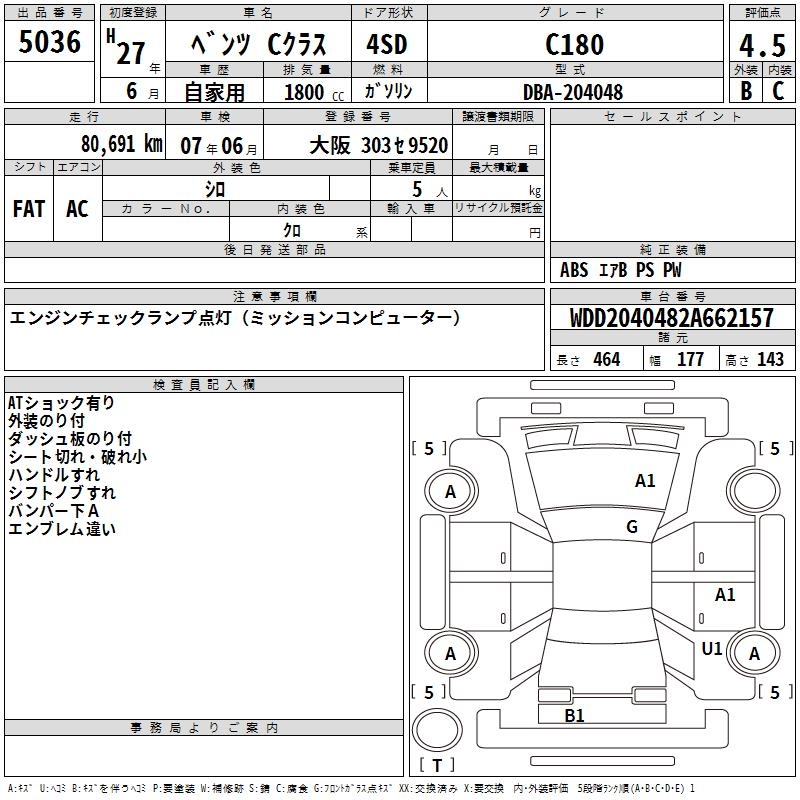This screenshot has height=800, width=800.
Task: Click the engine check lamp caution text
Action: point(235,318)
